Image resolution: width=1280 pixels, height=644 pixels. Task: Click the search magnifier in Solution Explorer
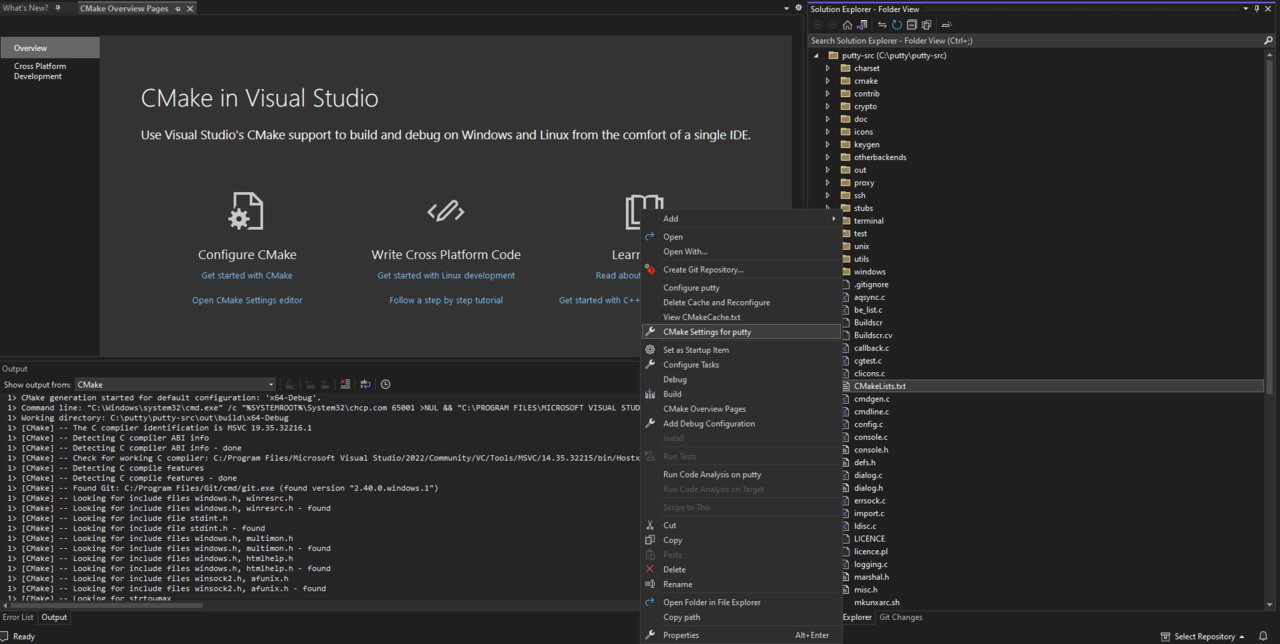[1268, 41]
